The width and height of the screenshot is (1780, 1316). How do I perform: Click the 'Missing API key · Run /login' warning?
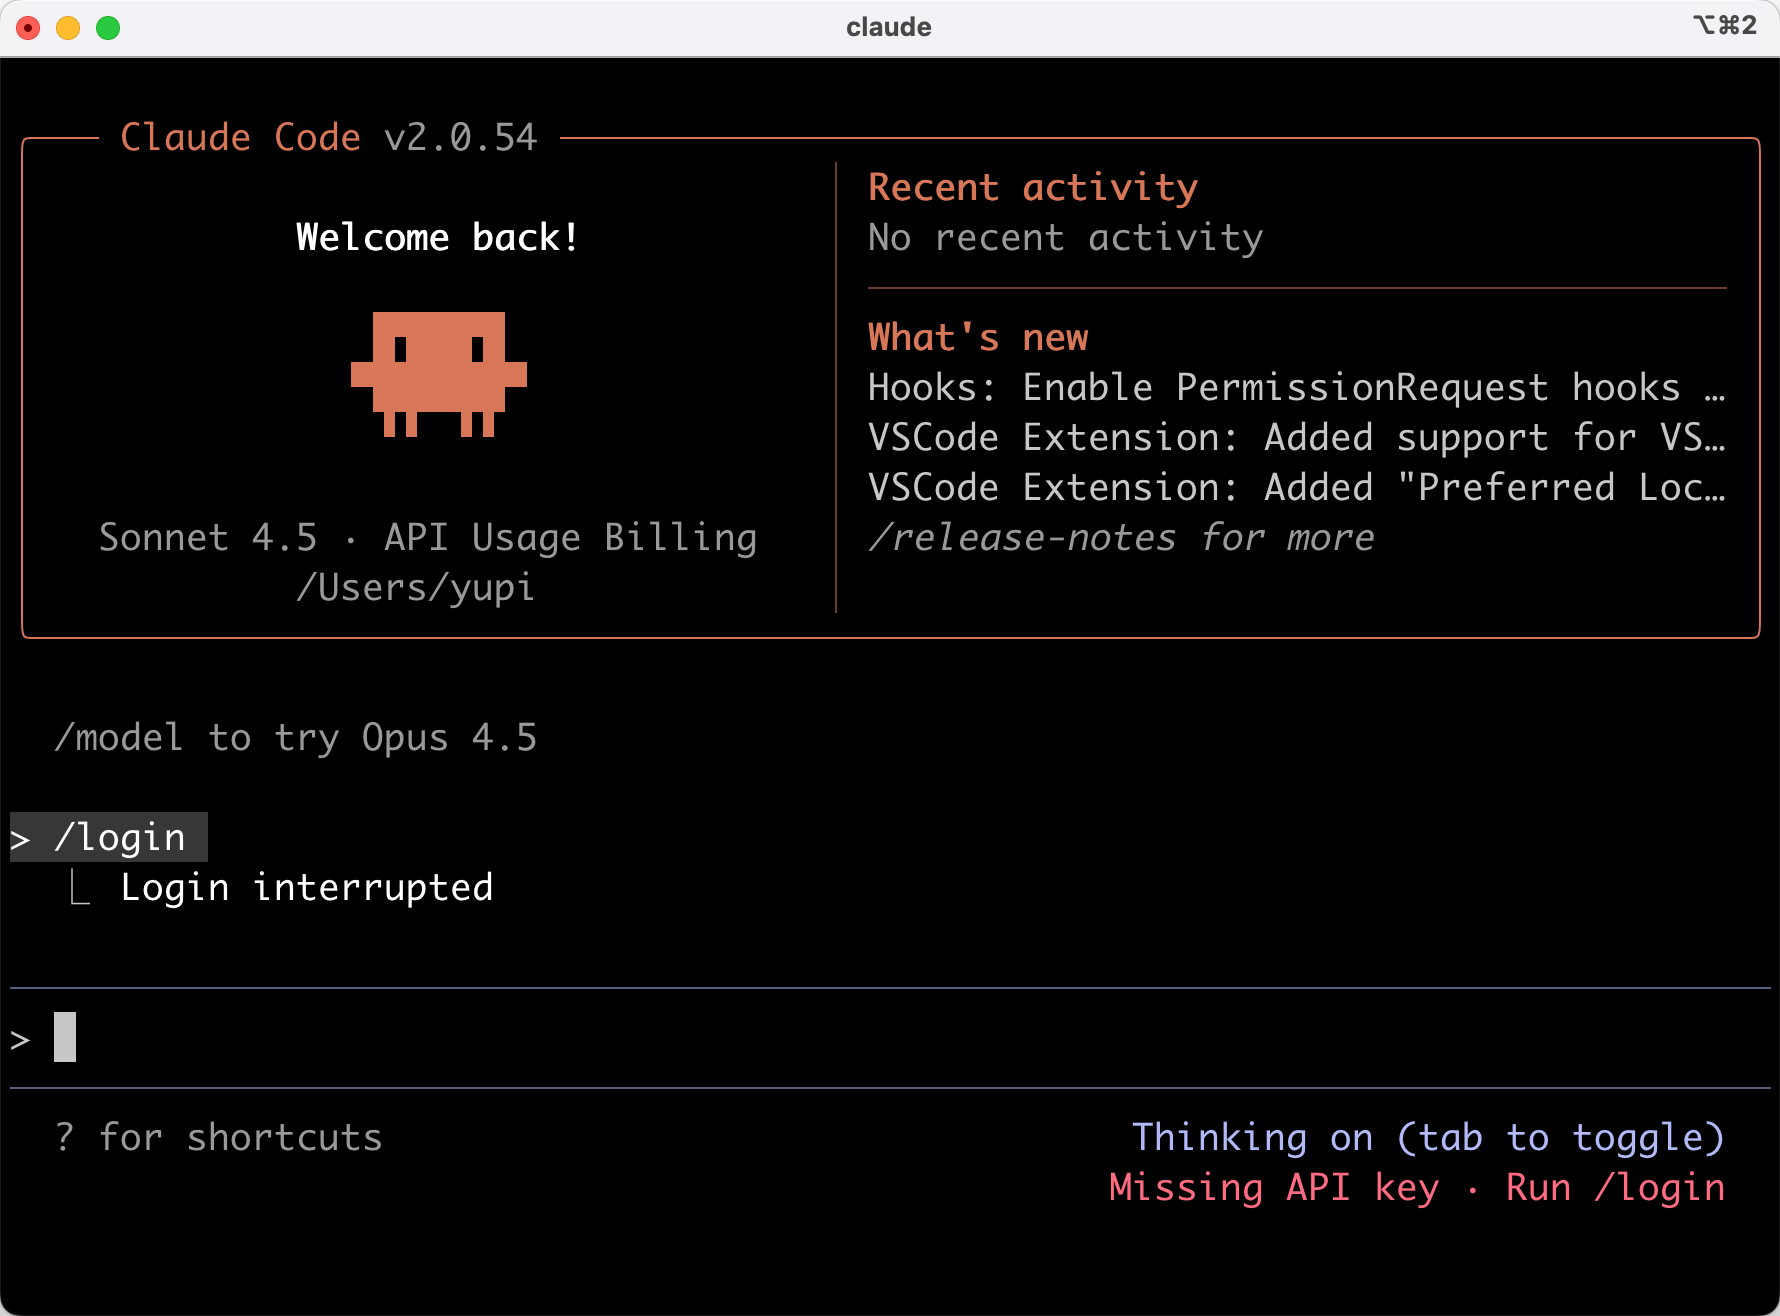[1417, 1188]
